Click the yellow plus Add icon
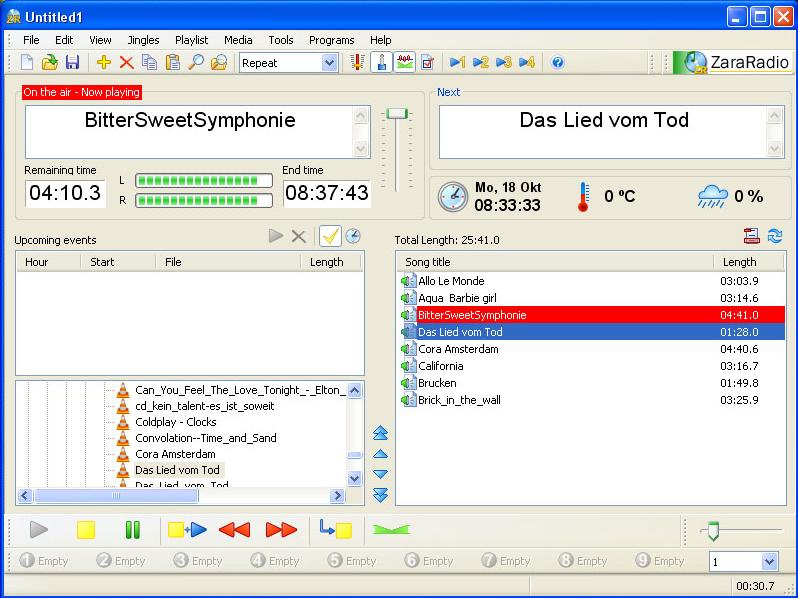 [x=104, y=63]
